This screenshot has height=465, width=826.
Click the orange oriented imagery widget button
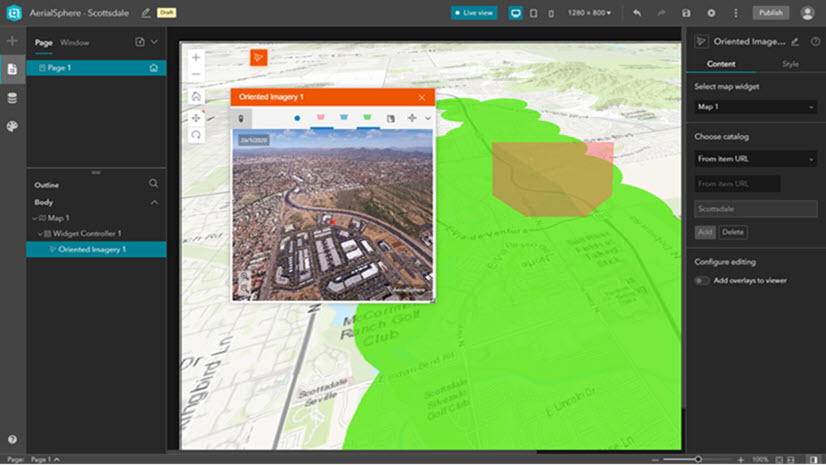coord(259,57)
